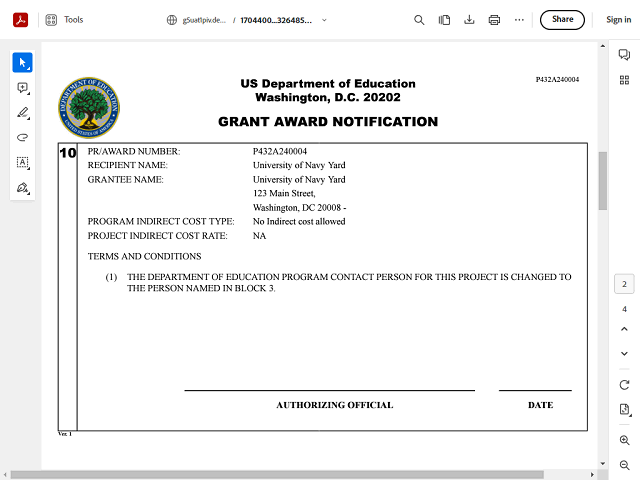Click the Adobe Acrobat home logo
Image resolution: width=640 pixels, height=480 pixels.
pos(20,20)
